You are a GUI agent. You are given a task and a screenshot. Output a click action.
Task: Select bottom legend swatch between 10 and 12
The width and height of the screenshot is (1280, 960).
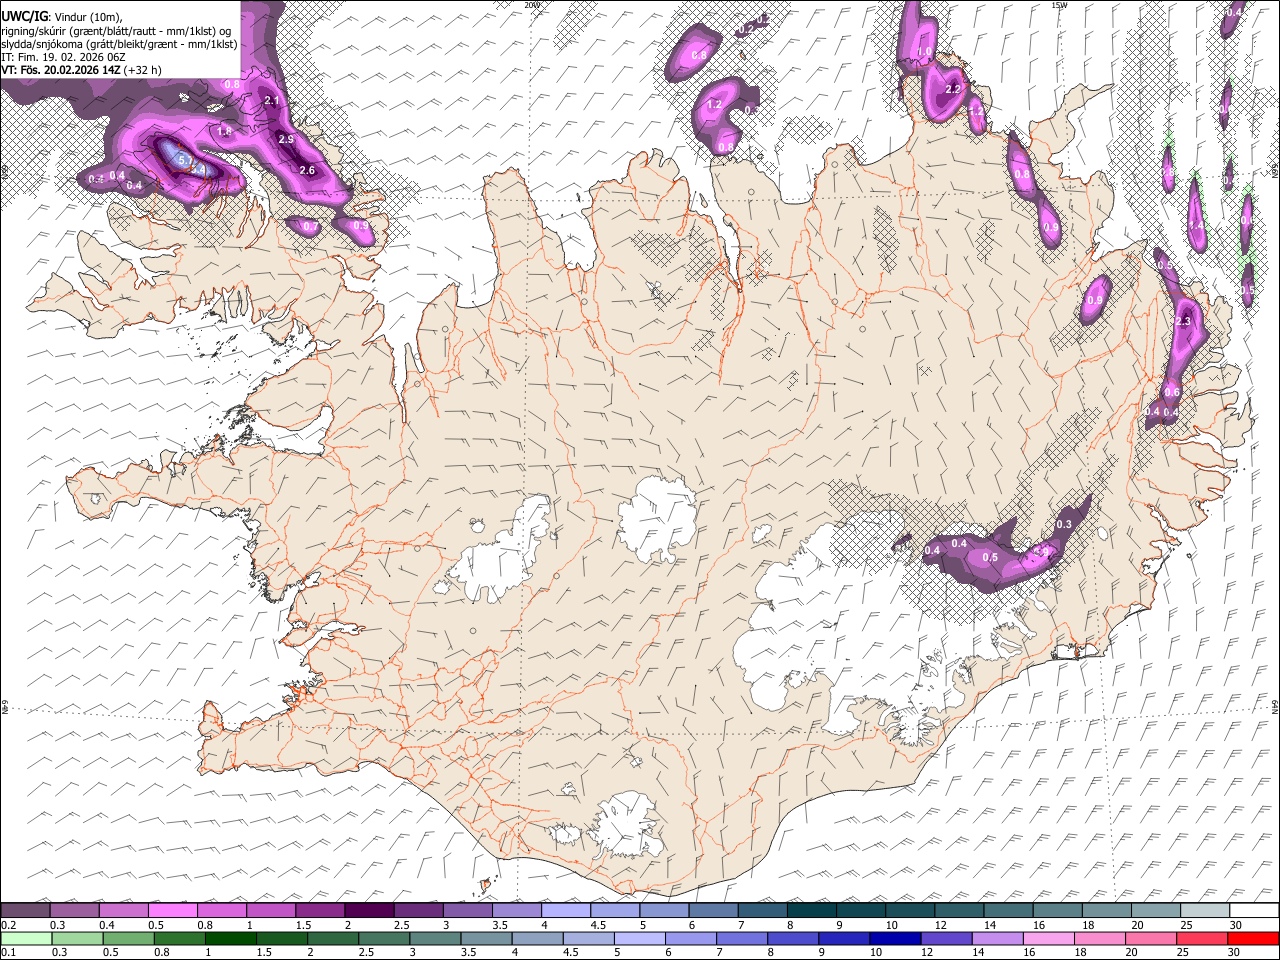coord(894,938)
